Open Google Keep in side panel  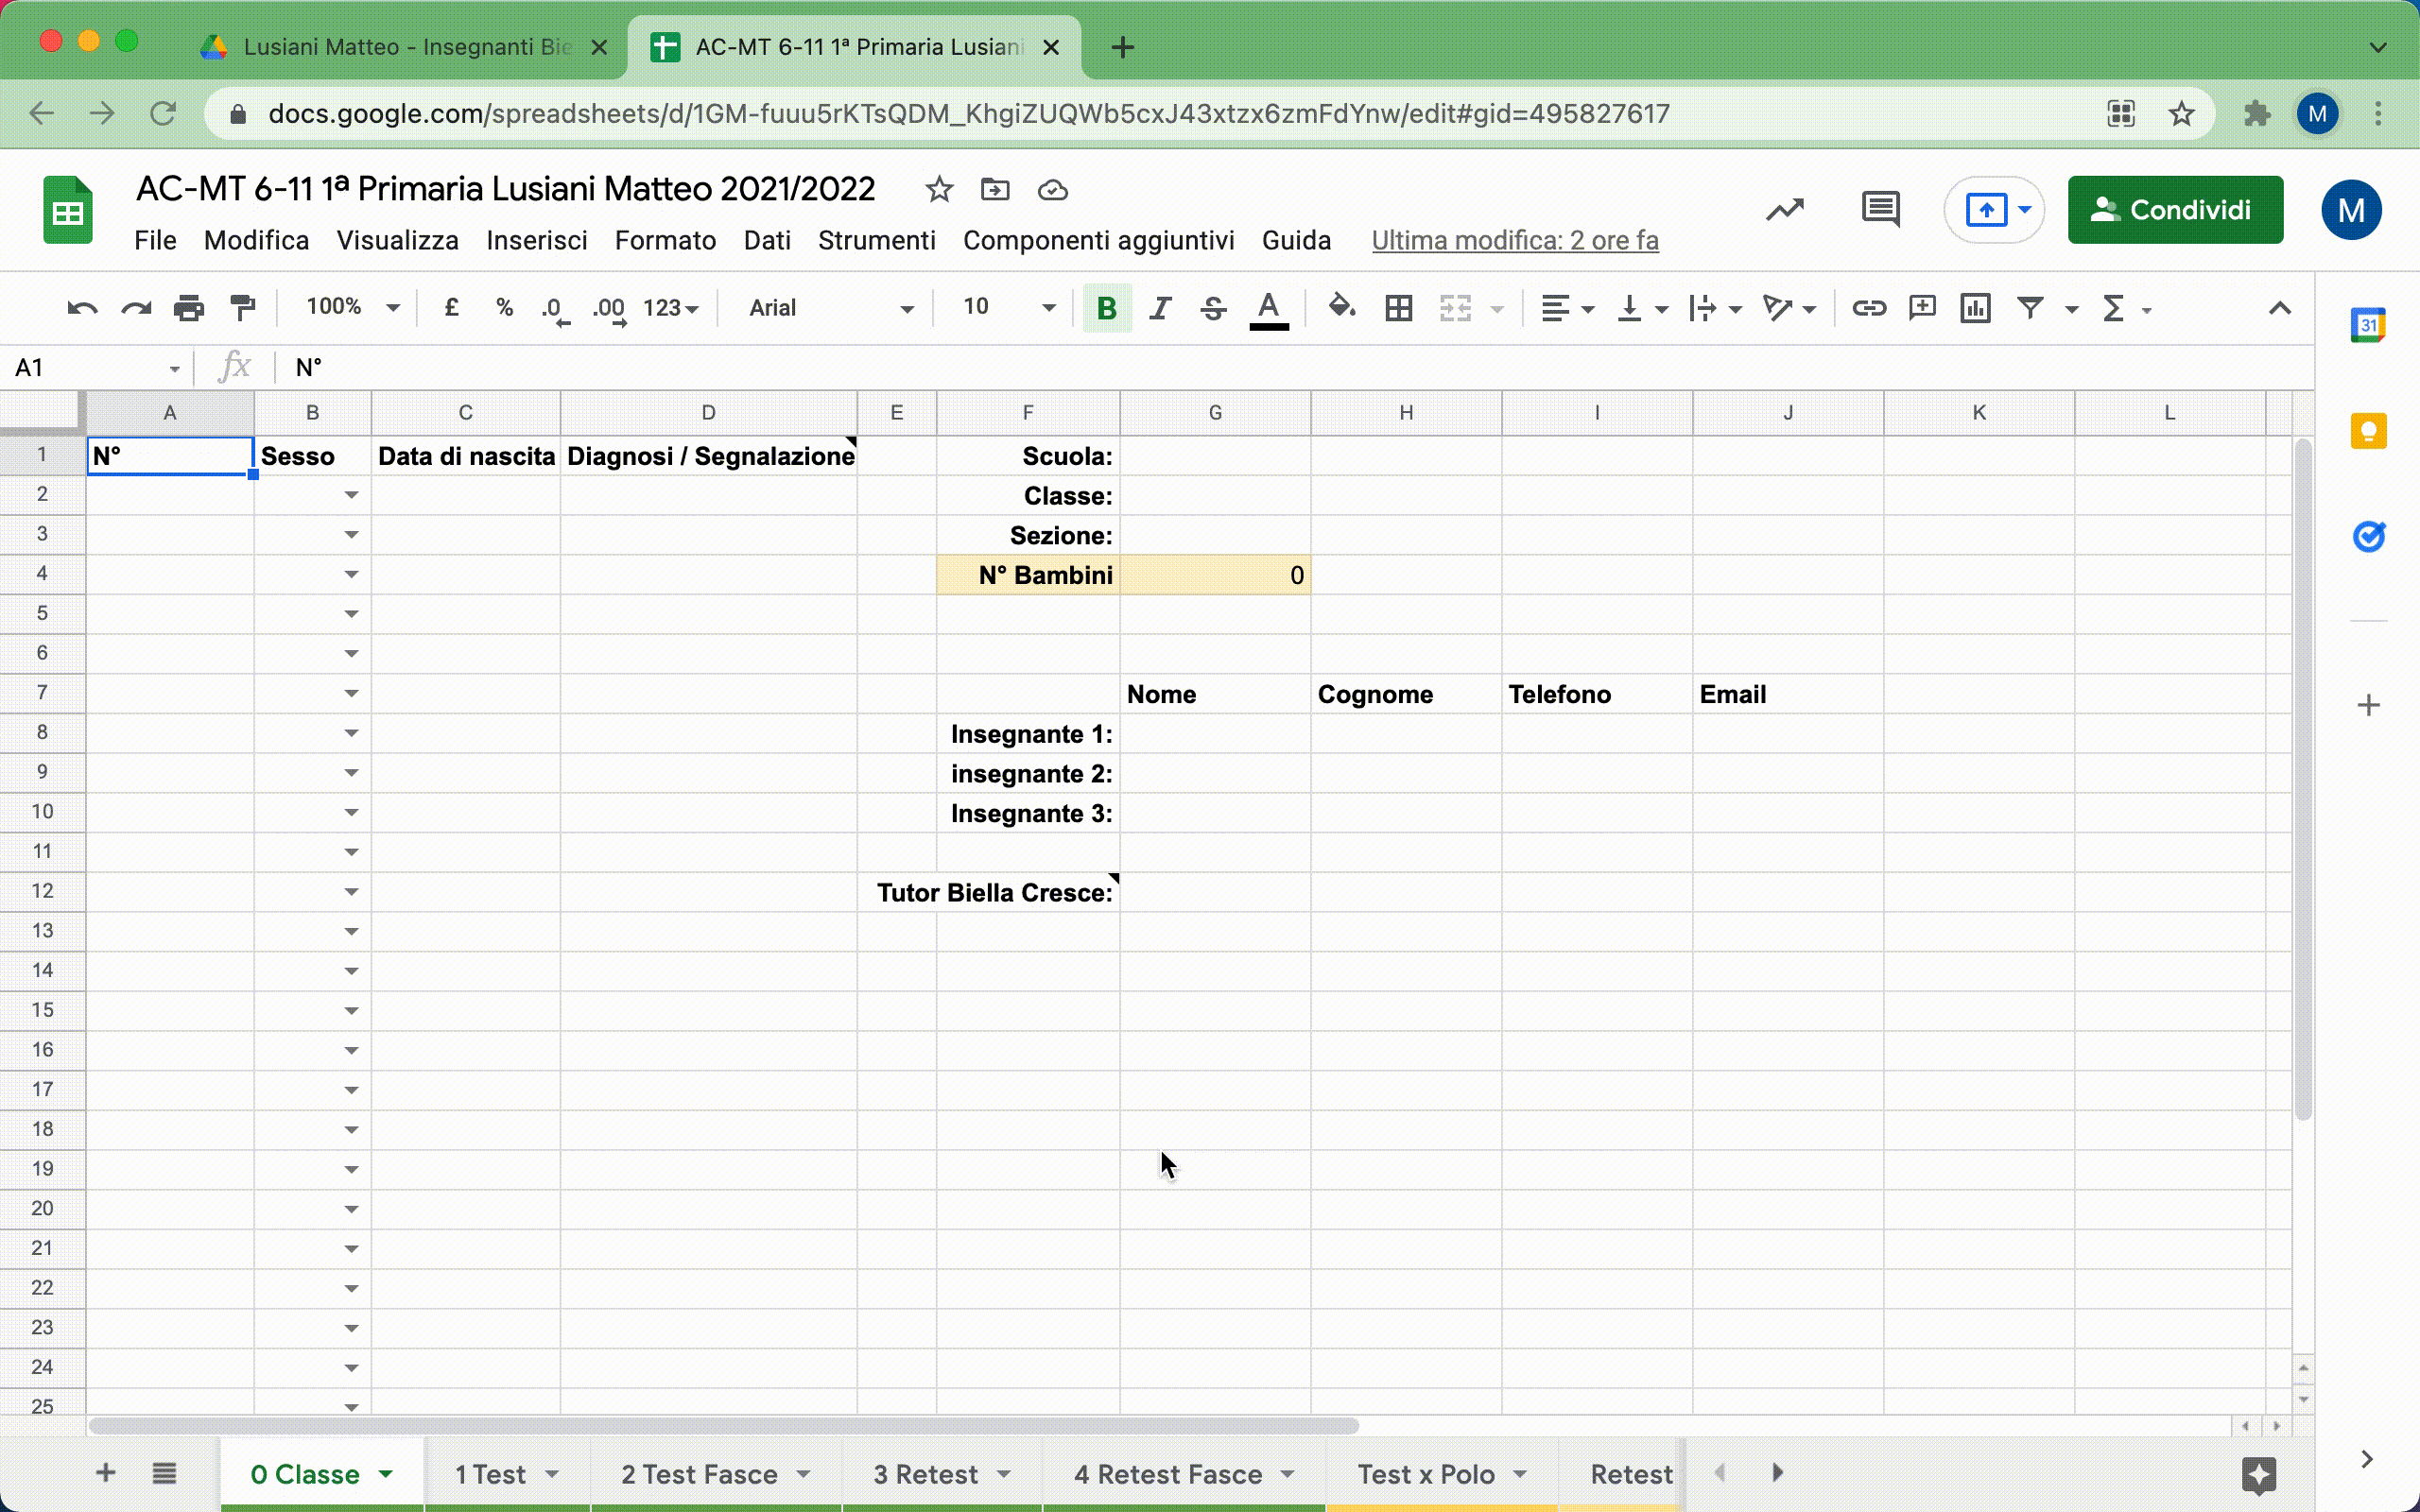coord(2368,432)
